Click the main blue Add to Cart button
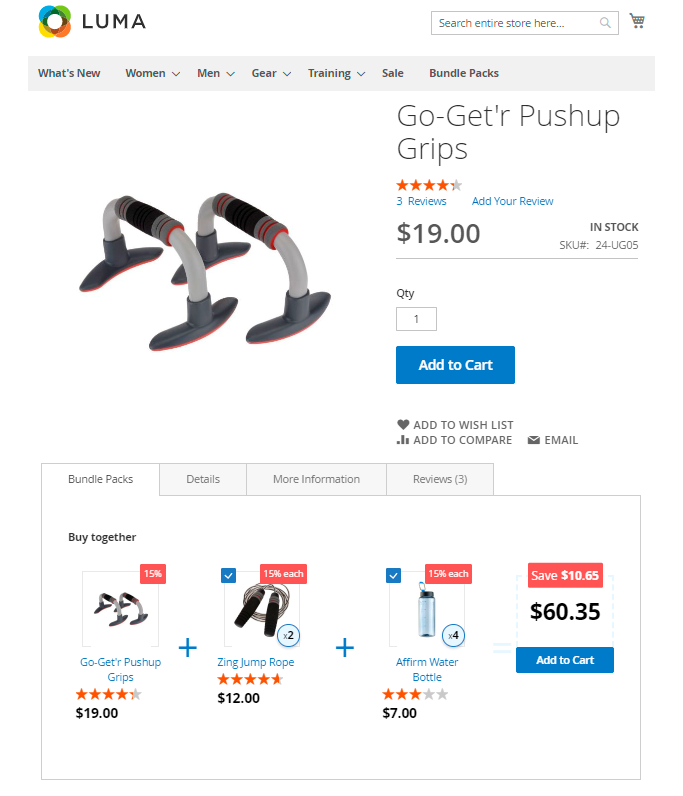This screenshot has height=796, width=683. [455, 365]
